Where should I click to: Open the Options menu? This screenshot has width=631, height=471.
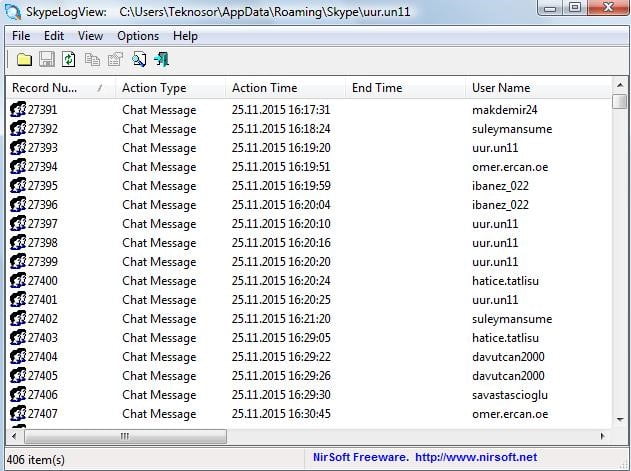(138, 36)
